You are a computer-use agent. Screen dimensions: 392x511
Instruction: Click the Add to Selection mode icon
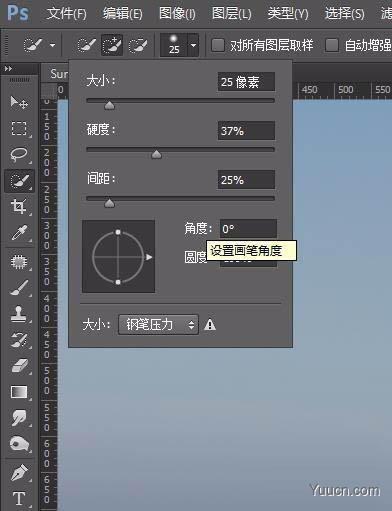click(112, 45)
